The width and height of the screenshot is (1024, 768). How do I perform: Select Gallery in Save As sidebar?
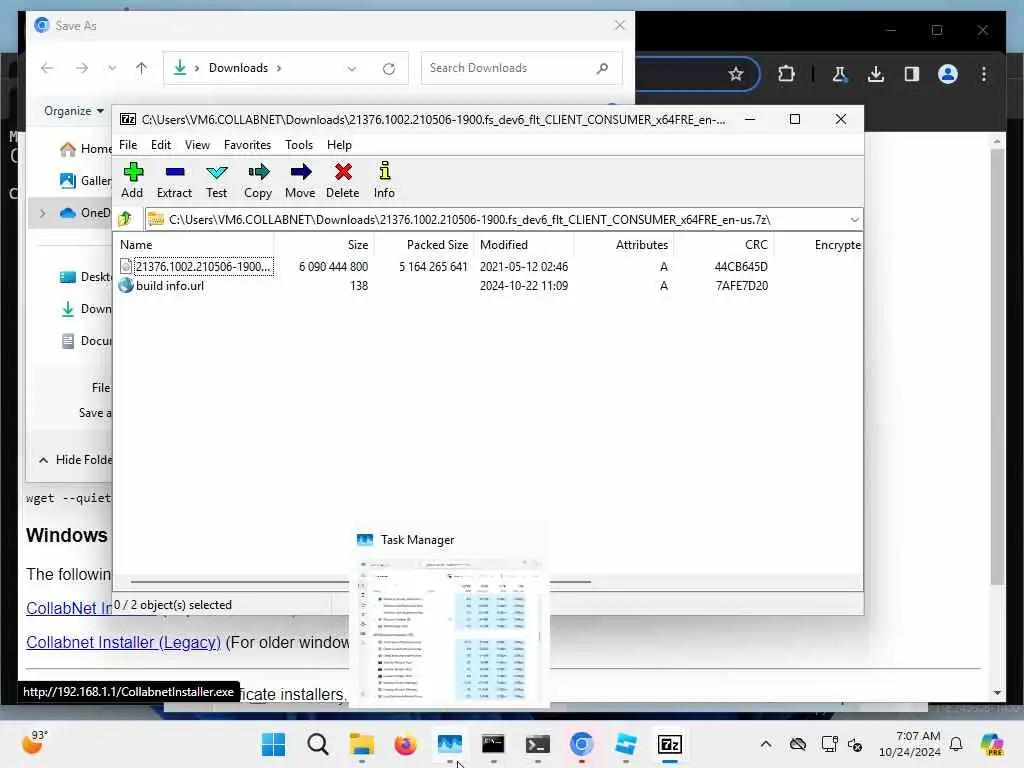click(x=86, y=180)
